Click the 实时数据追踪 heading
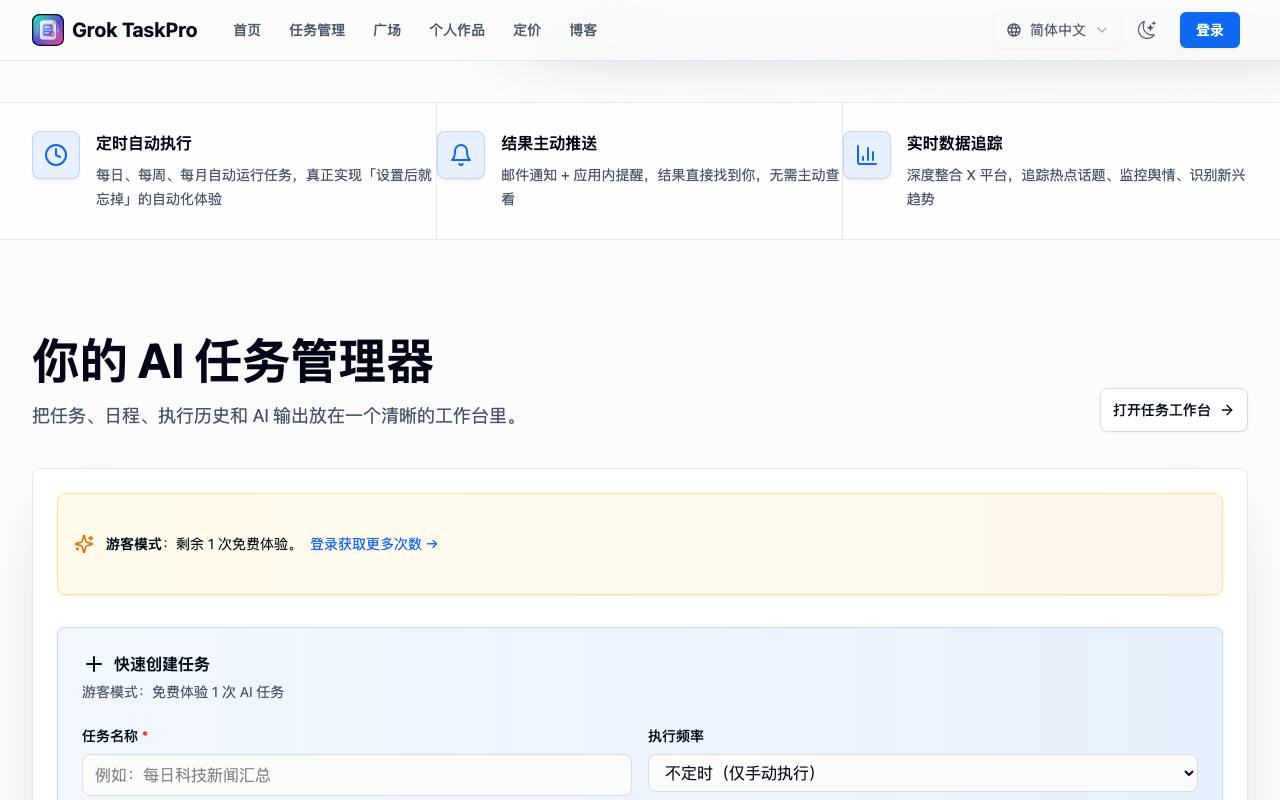The width and height of the screenshot is (1280, 800). (x=955, y=143)
